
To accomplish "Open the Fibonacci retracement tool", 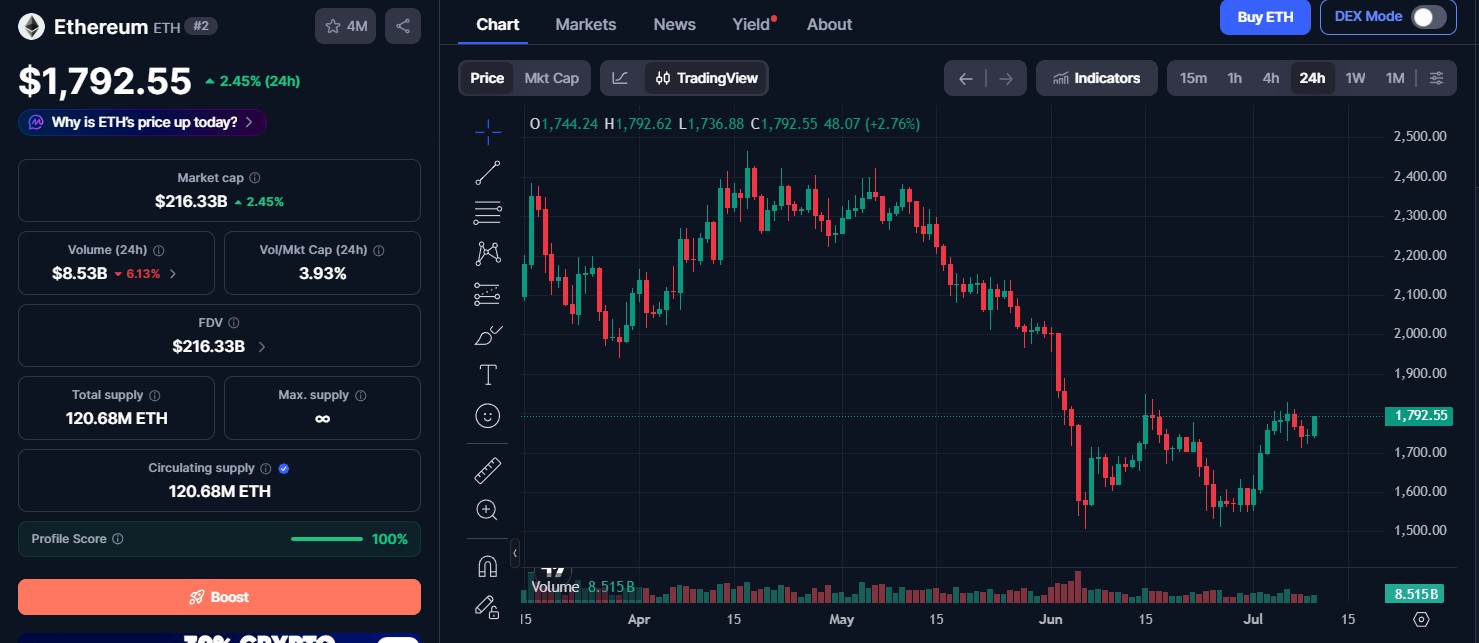I will point(488,212).
